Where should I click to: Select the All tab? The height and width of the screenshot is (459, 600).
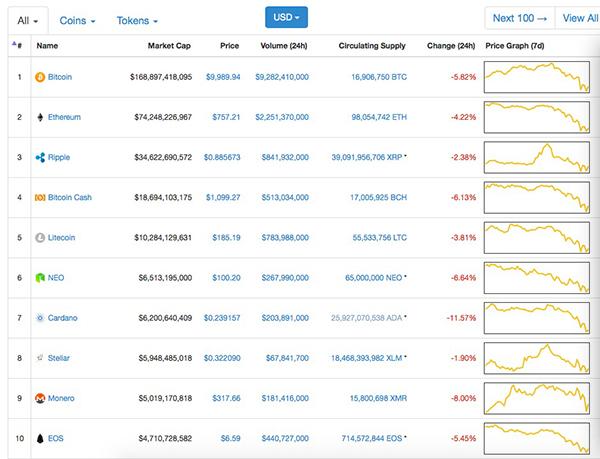[x=28, y=21]
